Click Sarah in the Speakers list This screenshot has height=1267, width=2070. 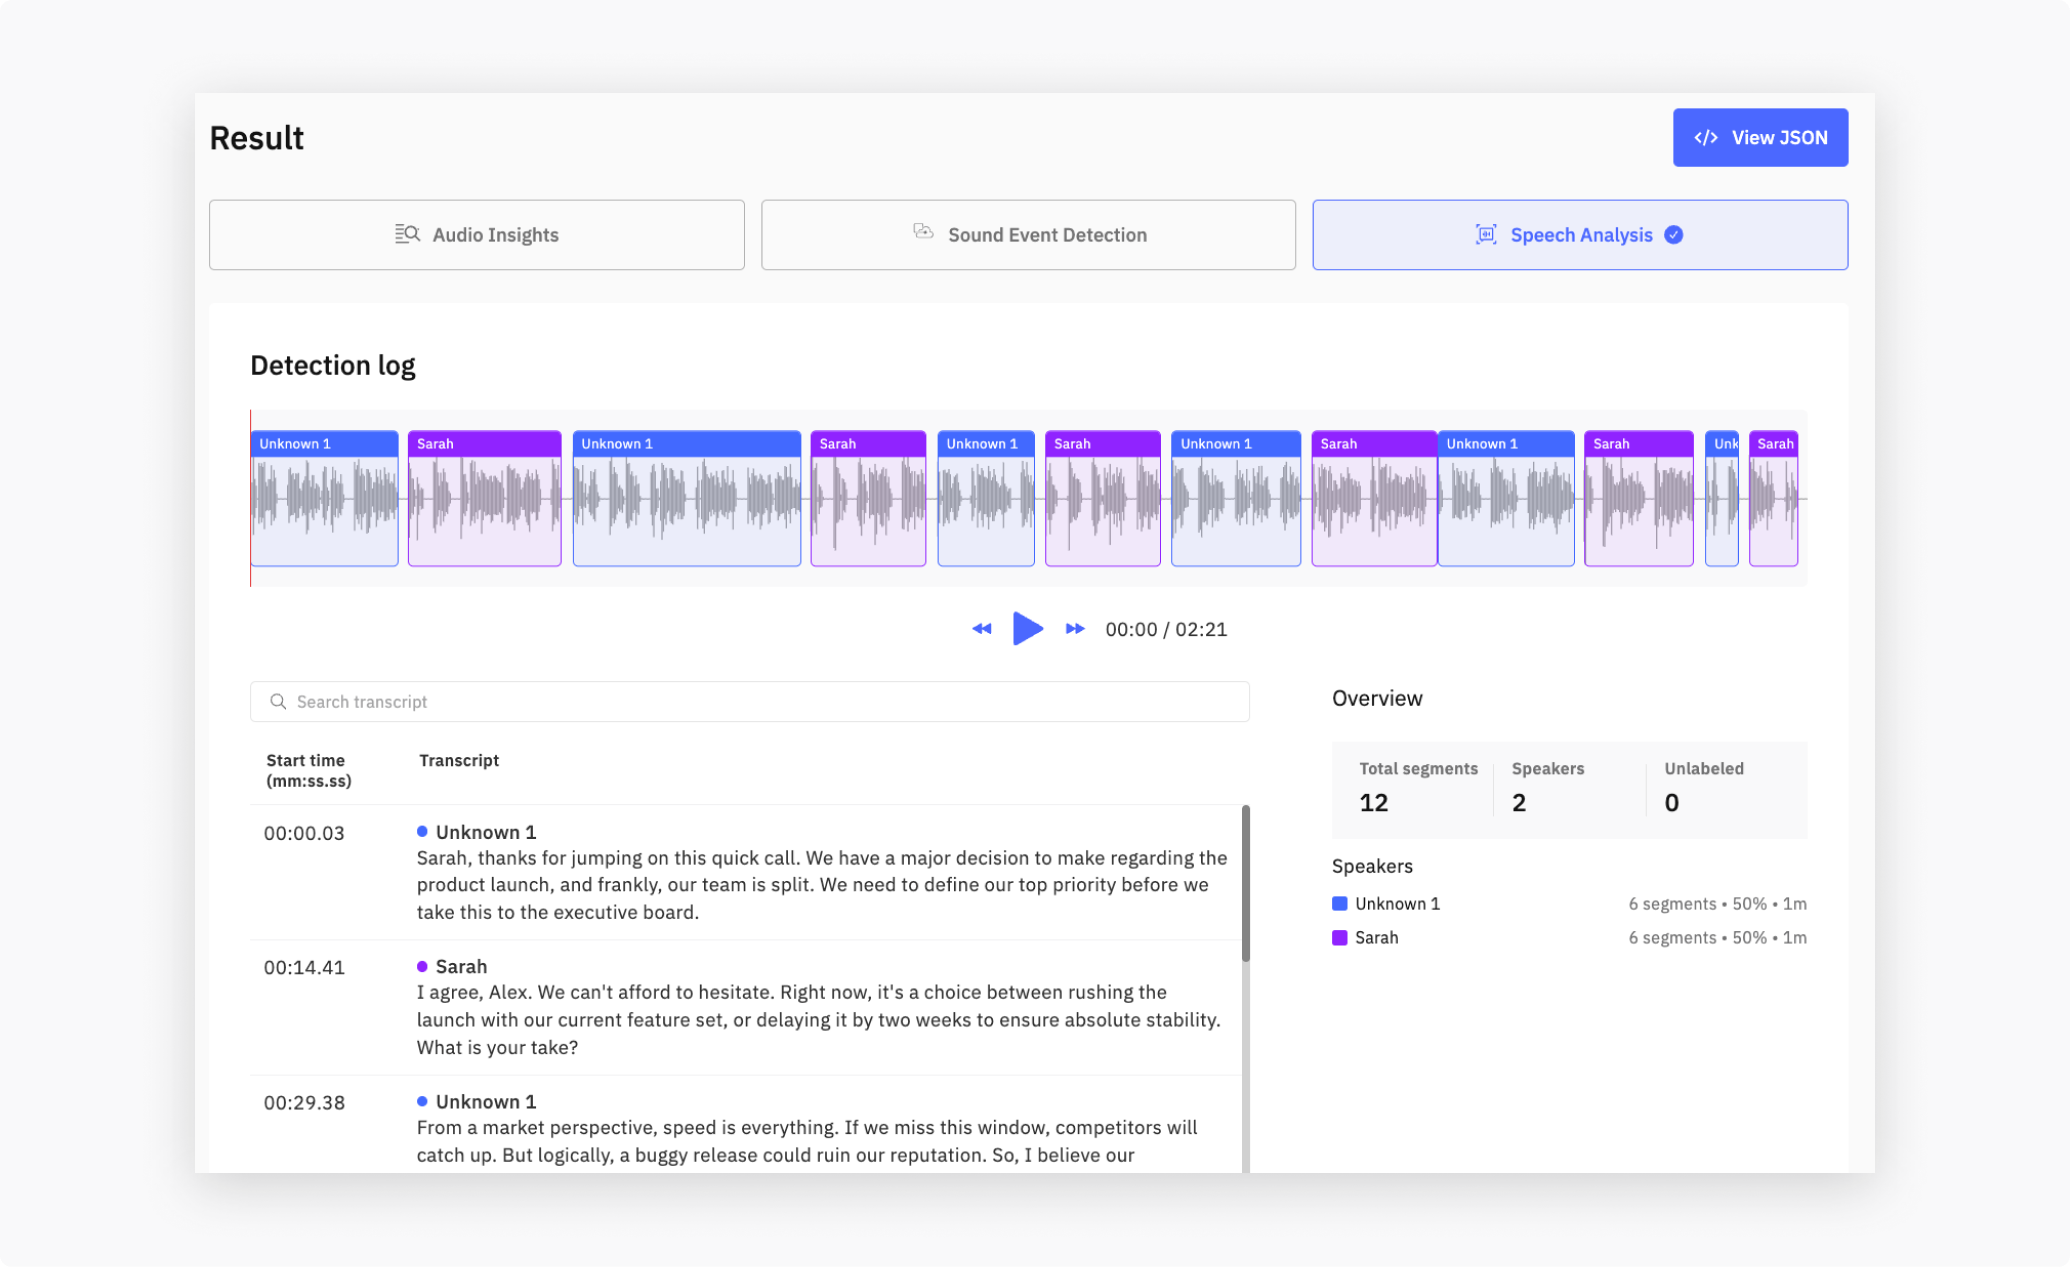tap(1376, 938)
